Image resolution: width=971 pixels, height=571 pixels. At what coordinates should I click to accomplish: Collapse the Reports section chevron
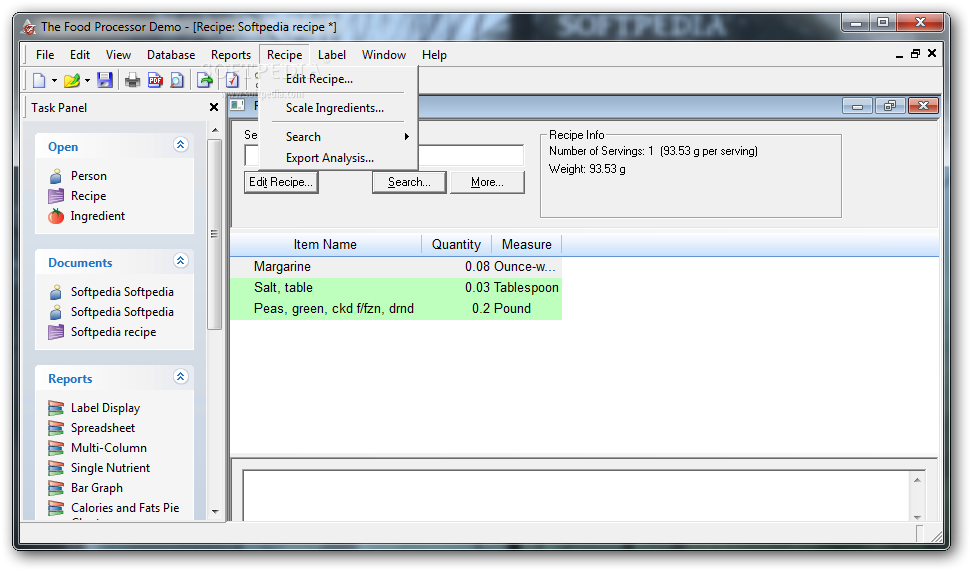coord(180,377)
